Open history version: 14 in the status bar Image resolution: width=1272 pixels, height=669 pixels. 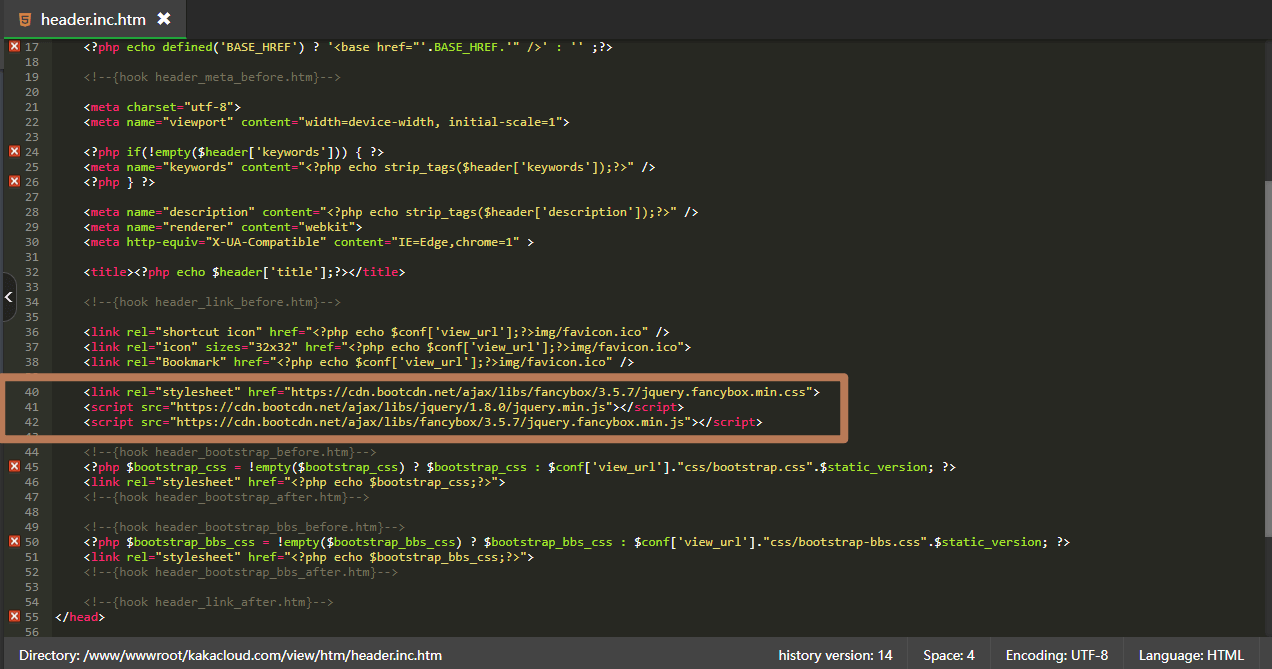point(835,655)
